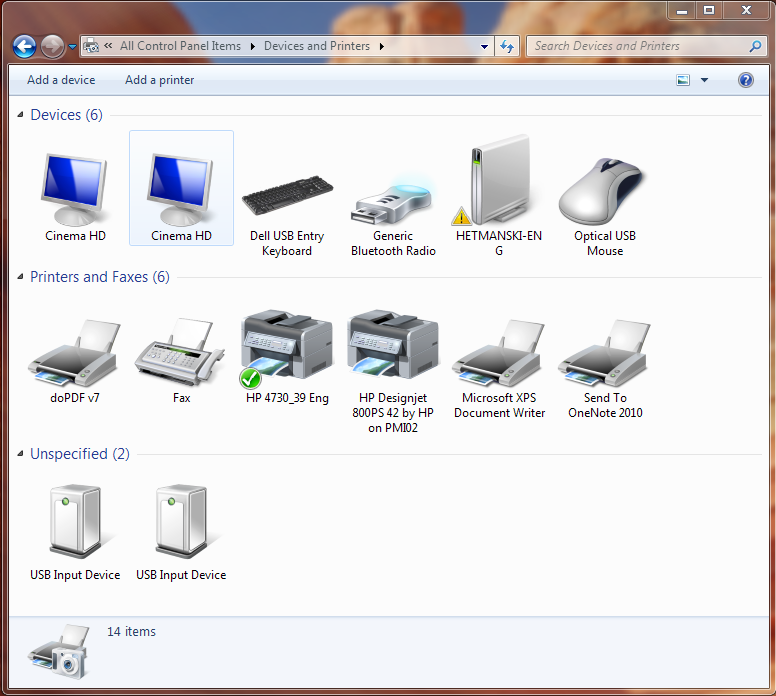Click the Back navigation arrow
The height and width of the screenshot is (696, 776).
pos(24,47)
